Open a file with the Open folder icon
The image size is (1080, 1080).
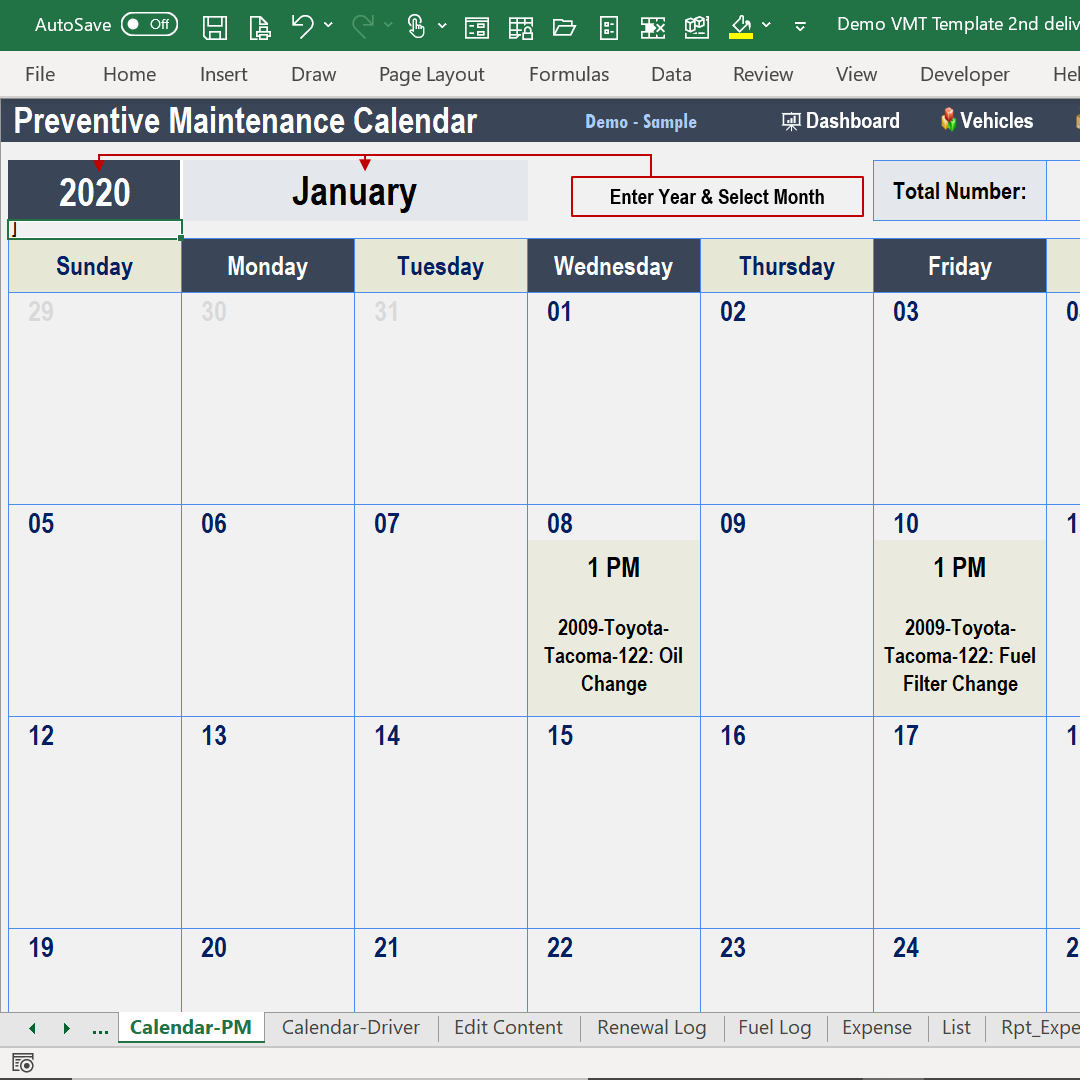[564, 27]
